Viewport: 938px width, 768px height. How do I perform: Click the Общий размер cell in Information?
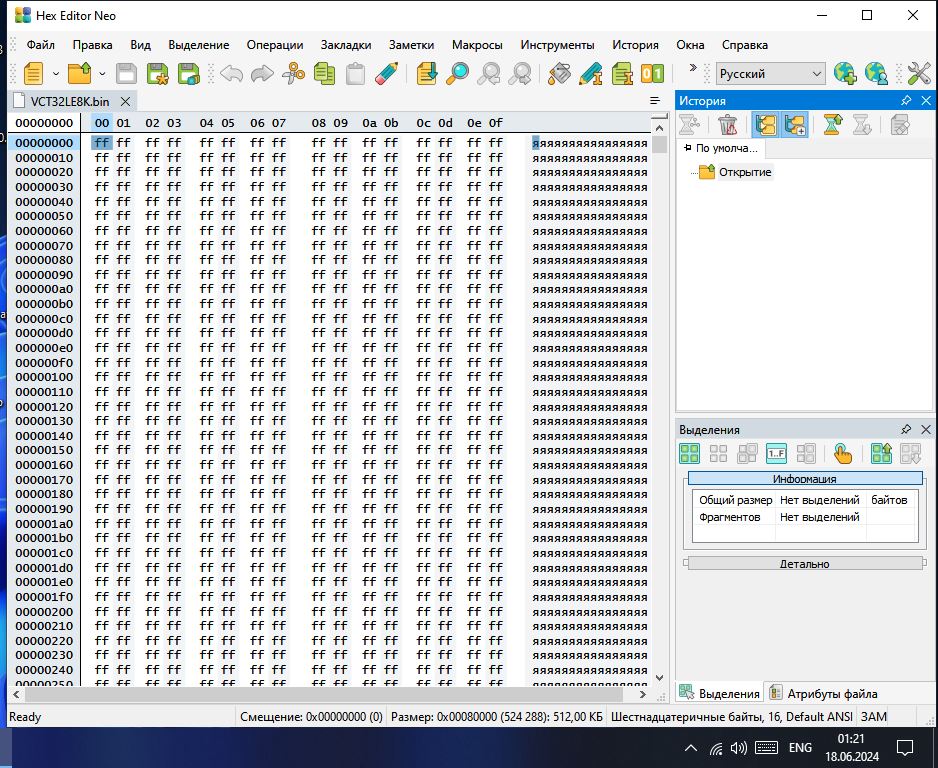[735, 499]
